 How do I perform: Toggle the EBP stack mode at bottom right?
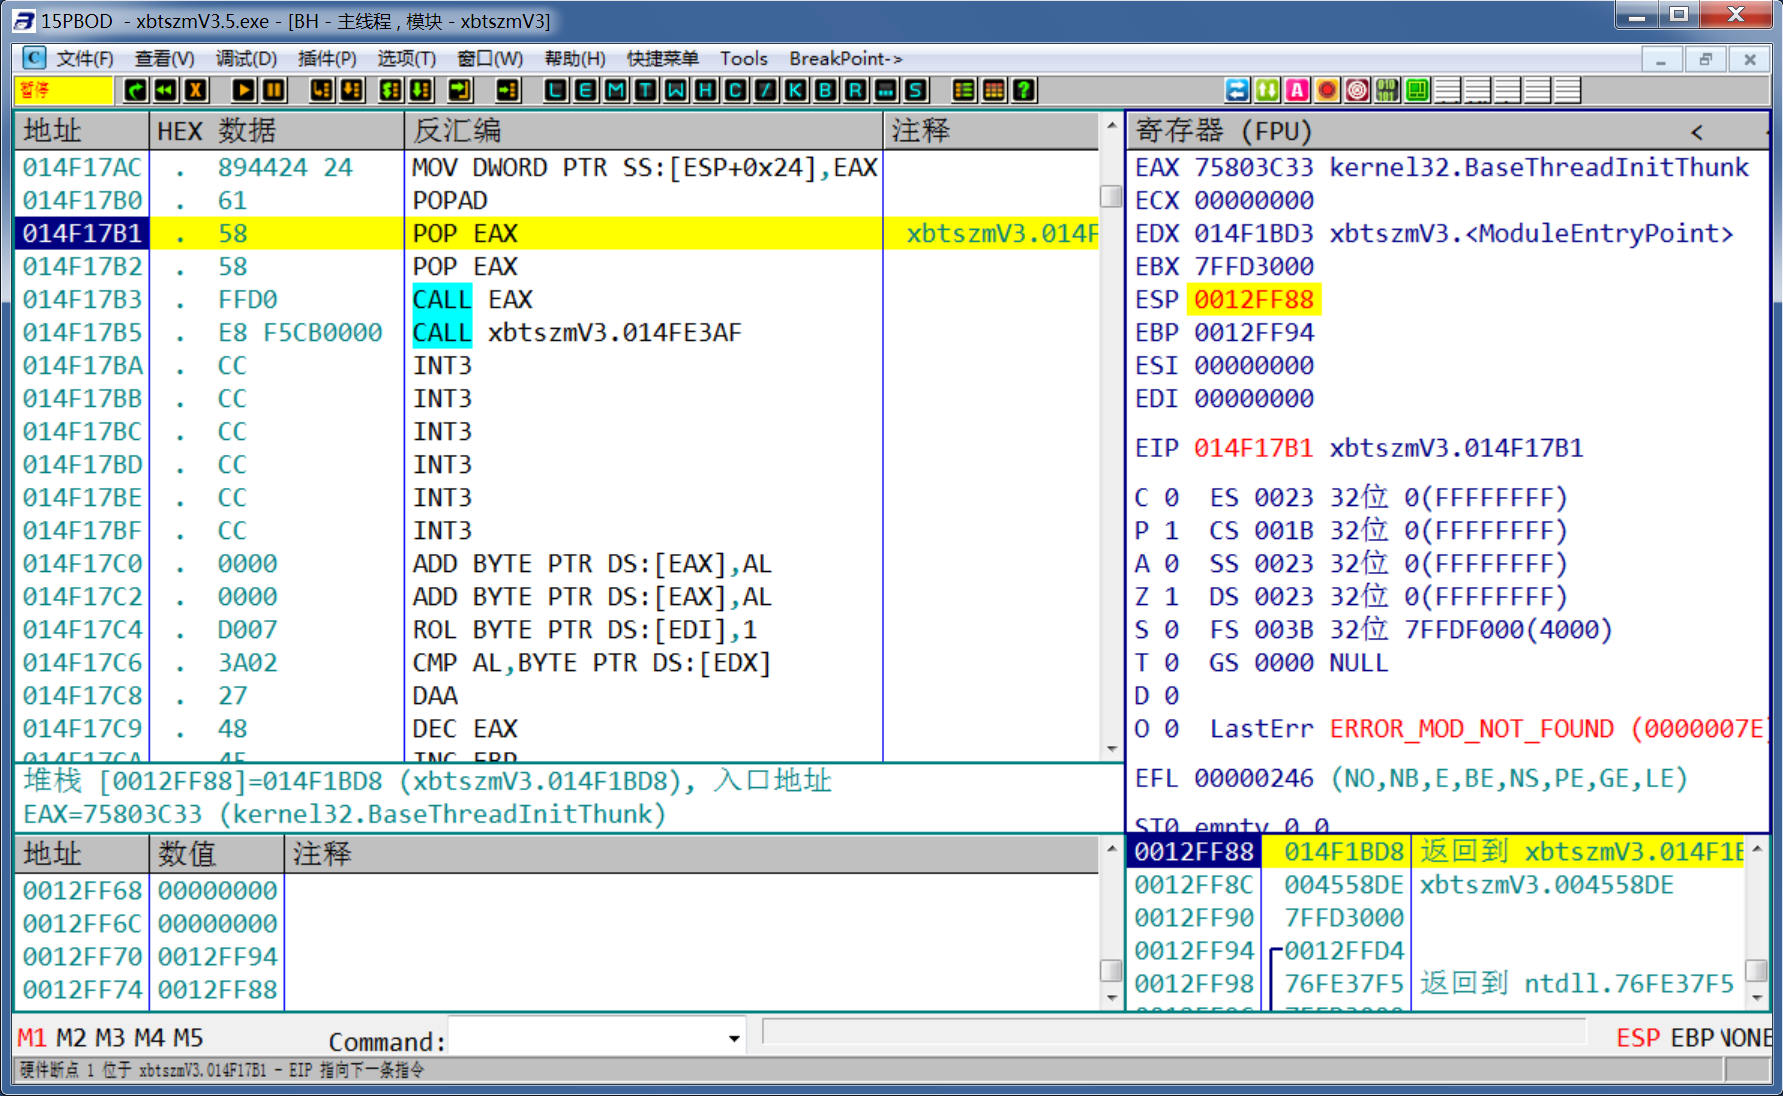[1691, 1038]
